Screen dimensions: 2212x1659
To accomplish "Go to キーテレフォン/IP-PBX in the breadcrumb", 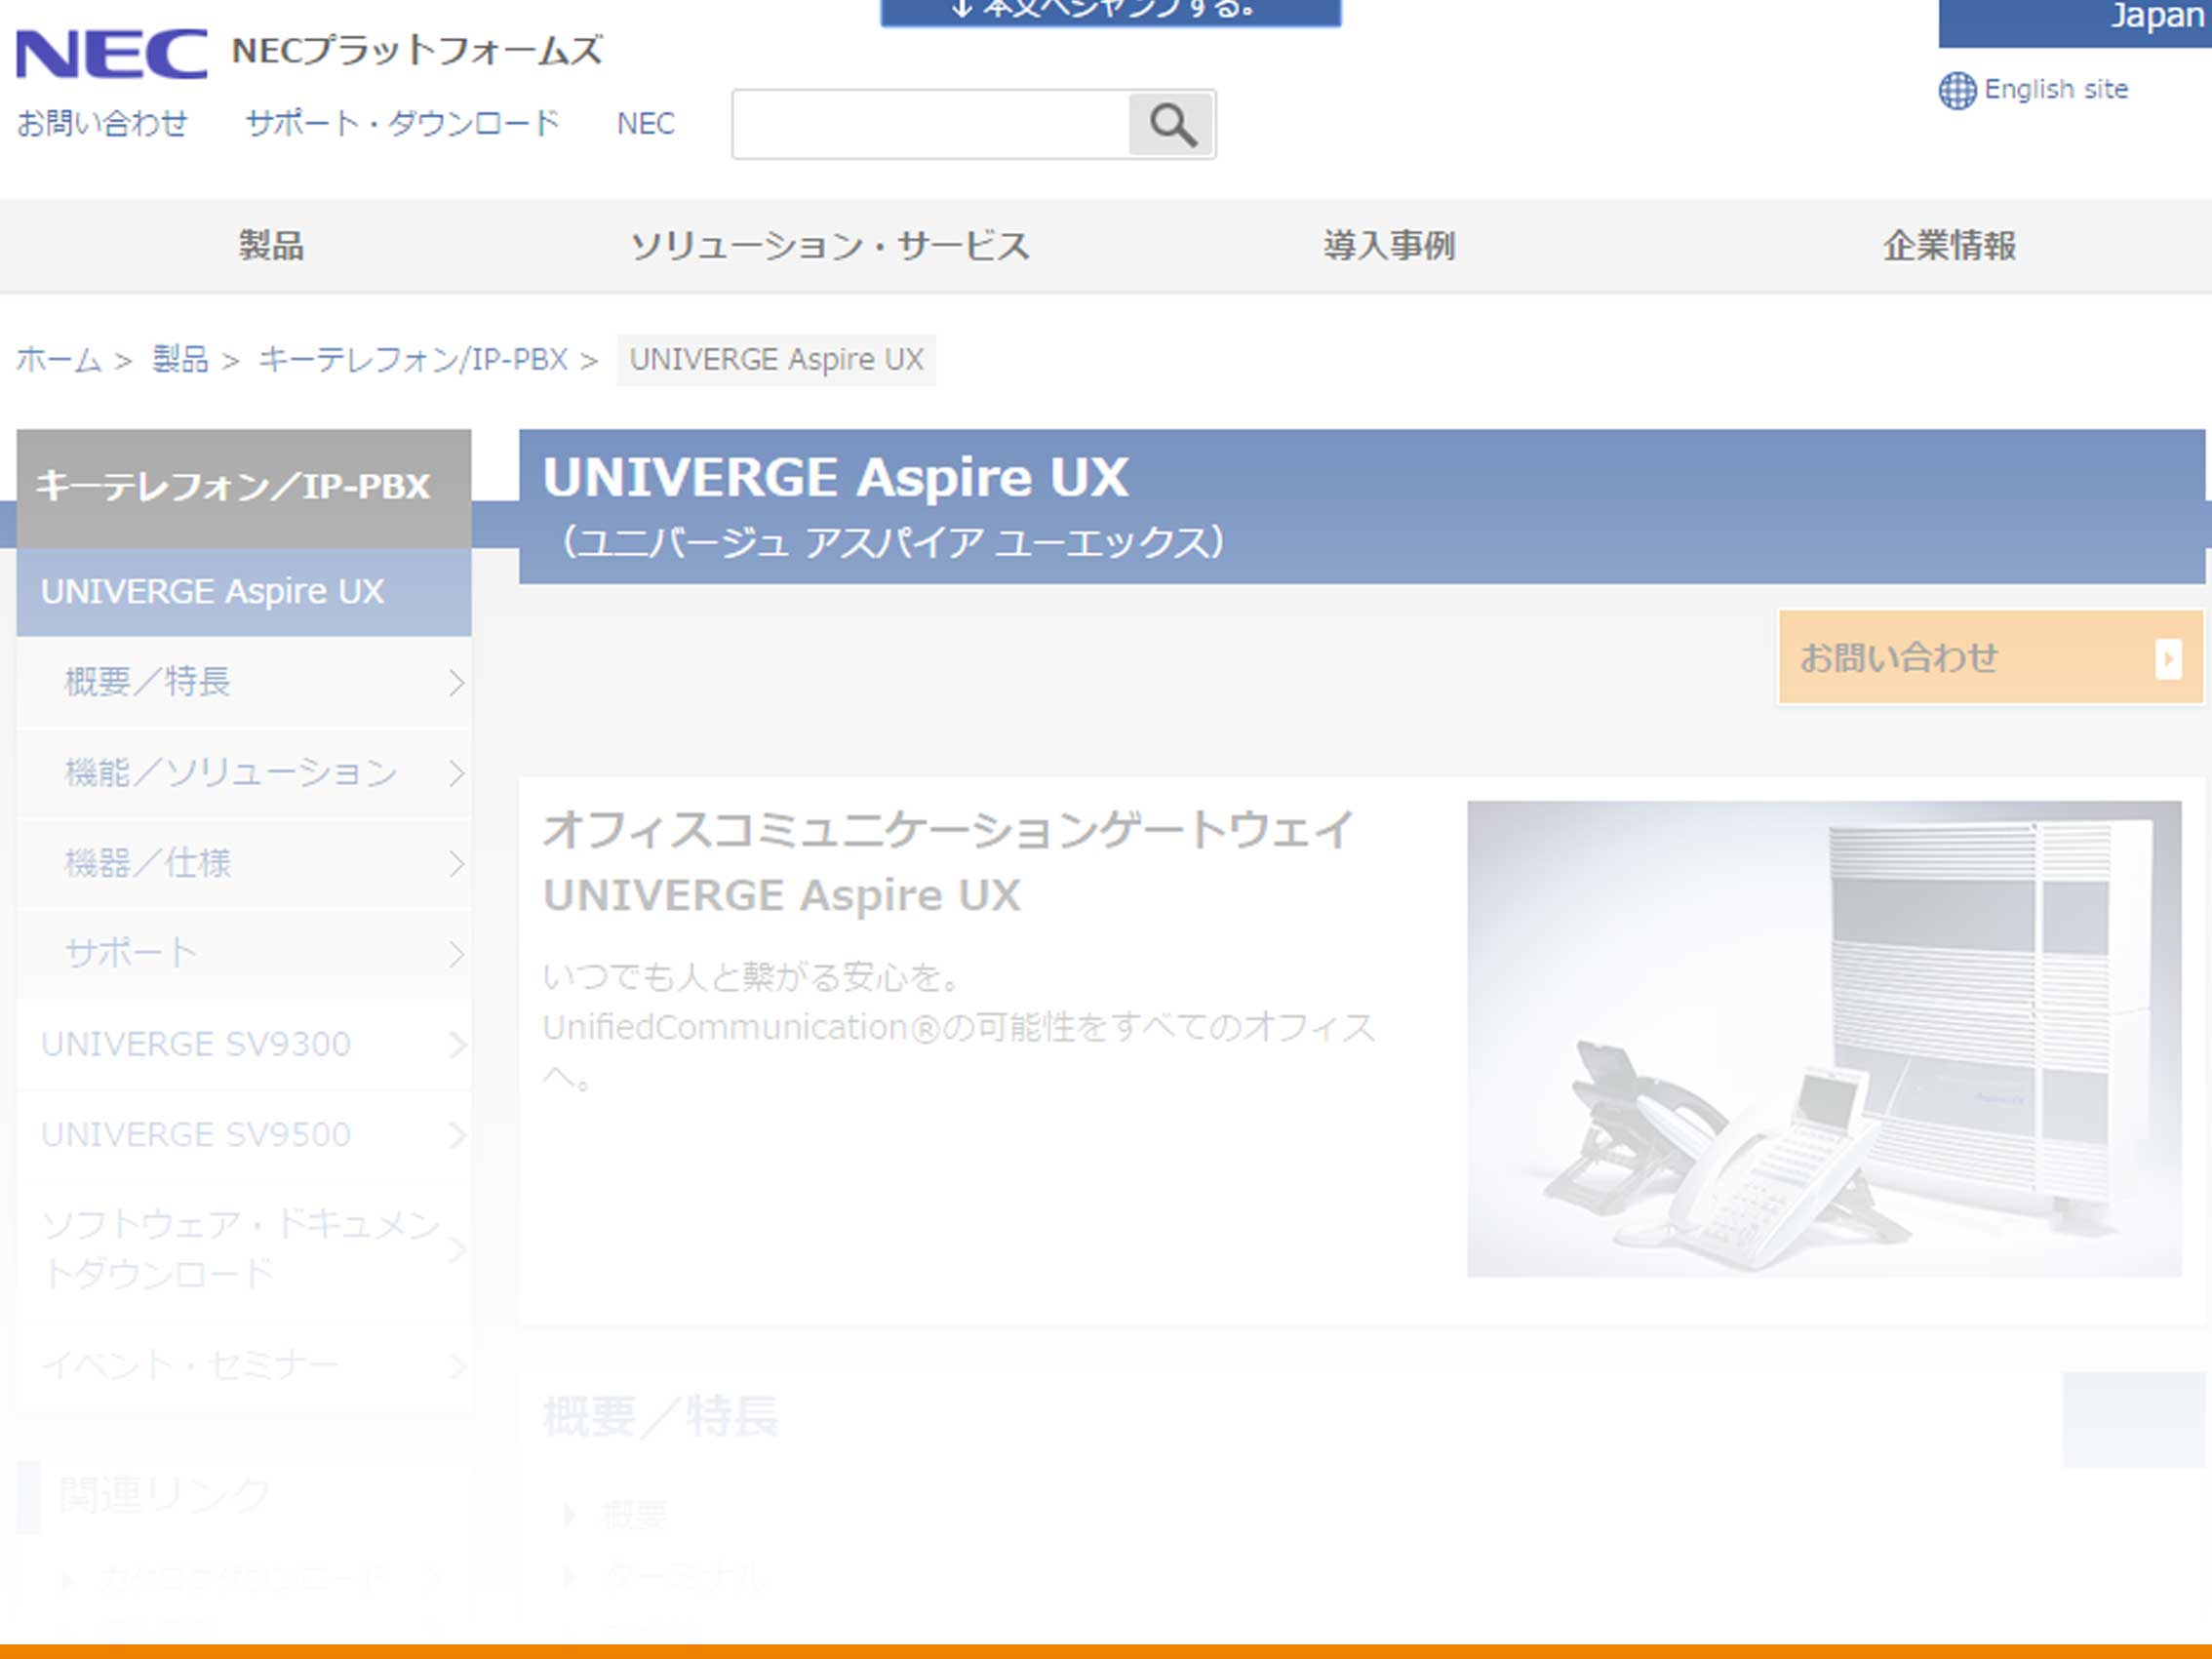I will [x=413, y=360].
